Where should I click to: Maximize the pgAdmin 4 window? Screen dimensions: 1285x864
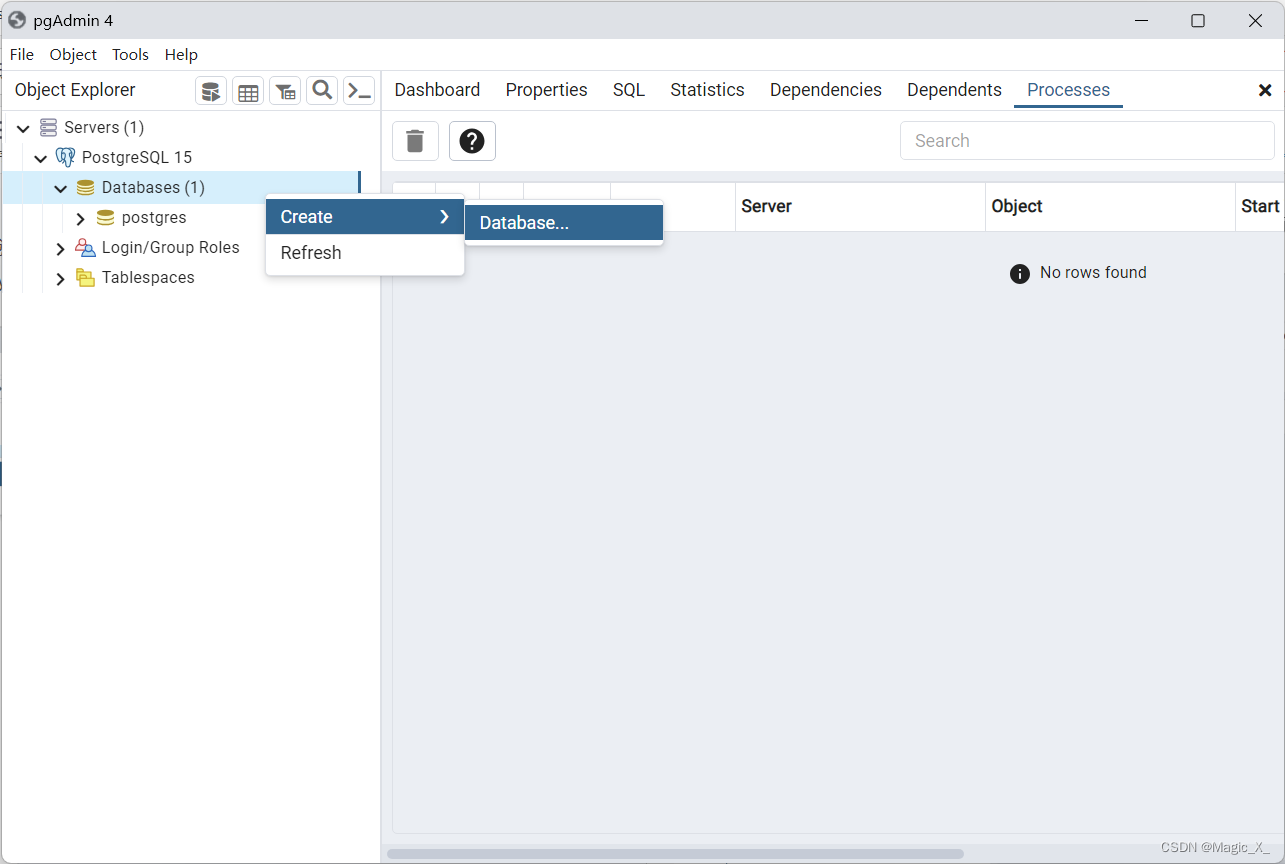pos(1198,20)
